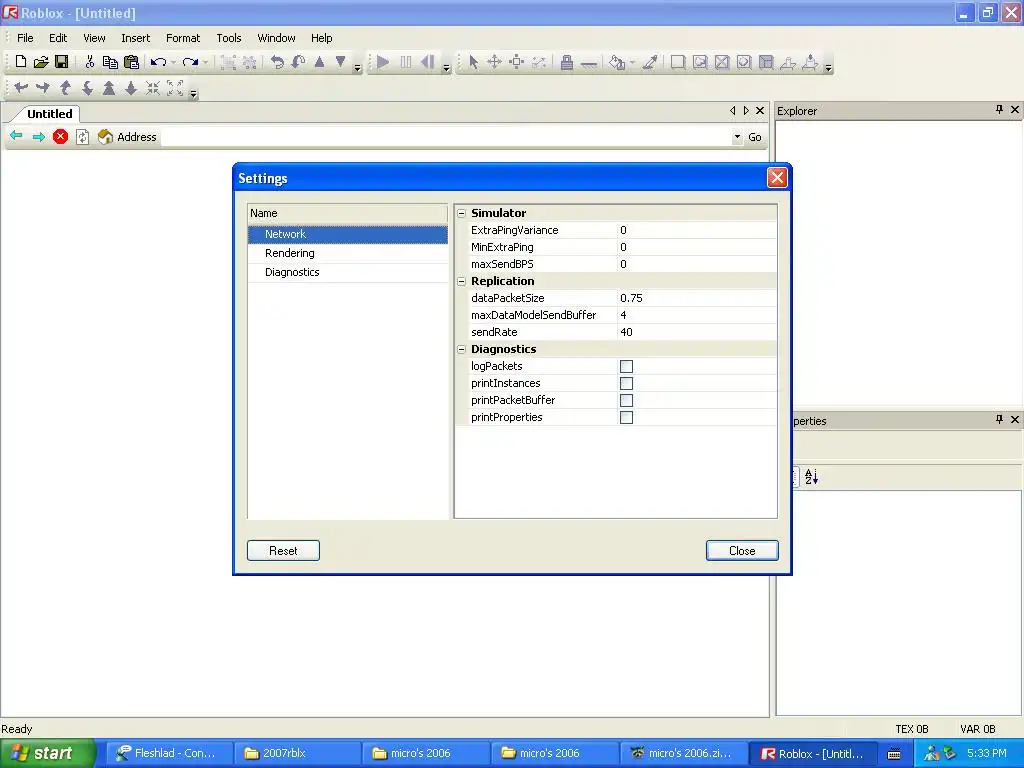The image size is (1024, 768).
Task: Click the Pause simulation button
Action: (x=406, y=62)
